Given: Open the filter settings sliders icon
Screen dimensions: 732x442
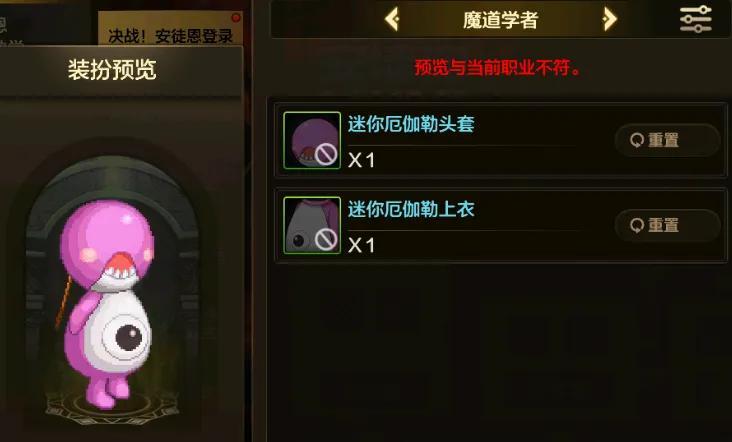Looking at the screenshot, I should 696,20.
